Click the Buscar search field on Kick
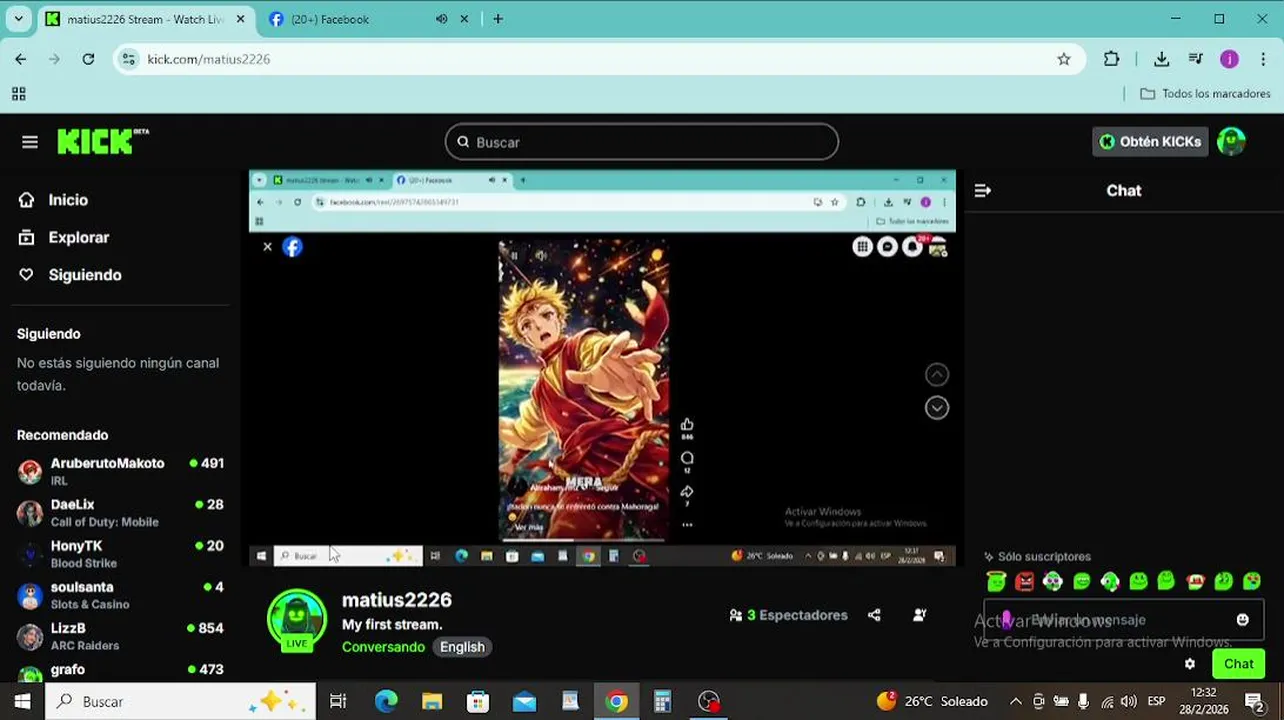The image size is (1284, 720). tap(641, 142)
